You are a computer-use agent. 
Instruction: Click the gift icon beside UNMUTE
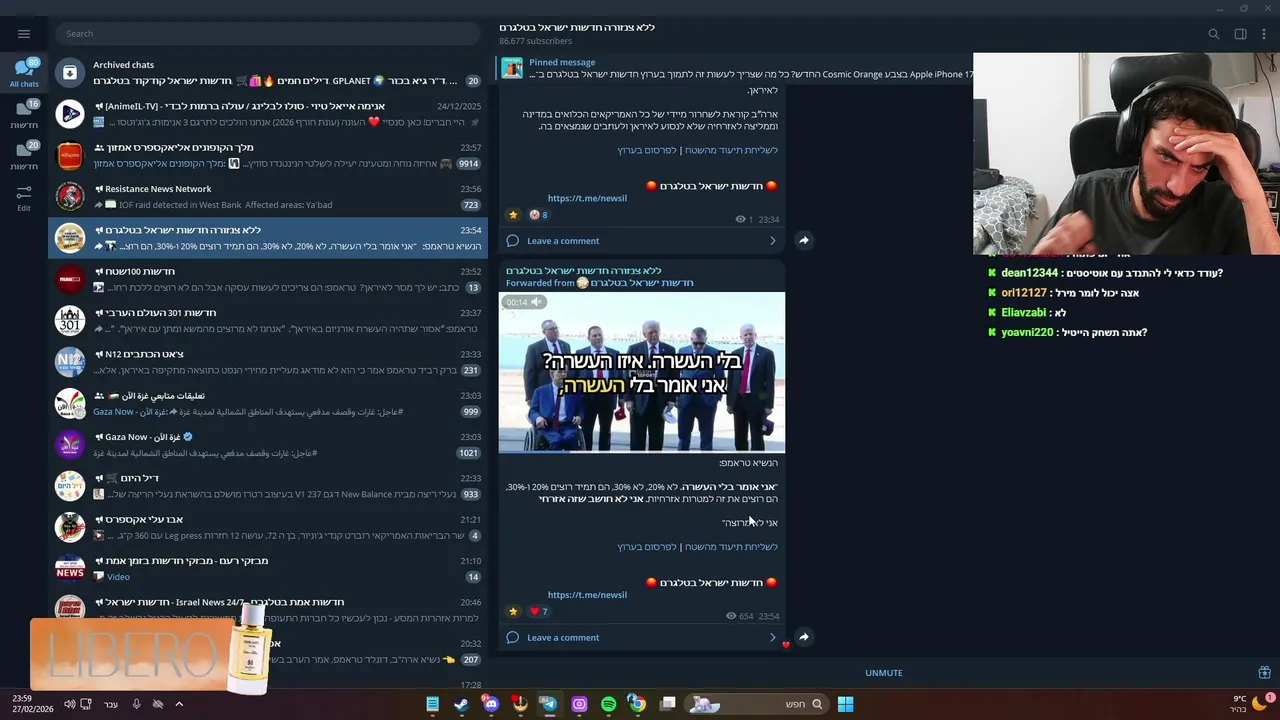1264,673
